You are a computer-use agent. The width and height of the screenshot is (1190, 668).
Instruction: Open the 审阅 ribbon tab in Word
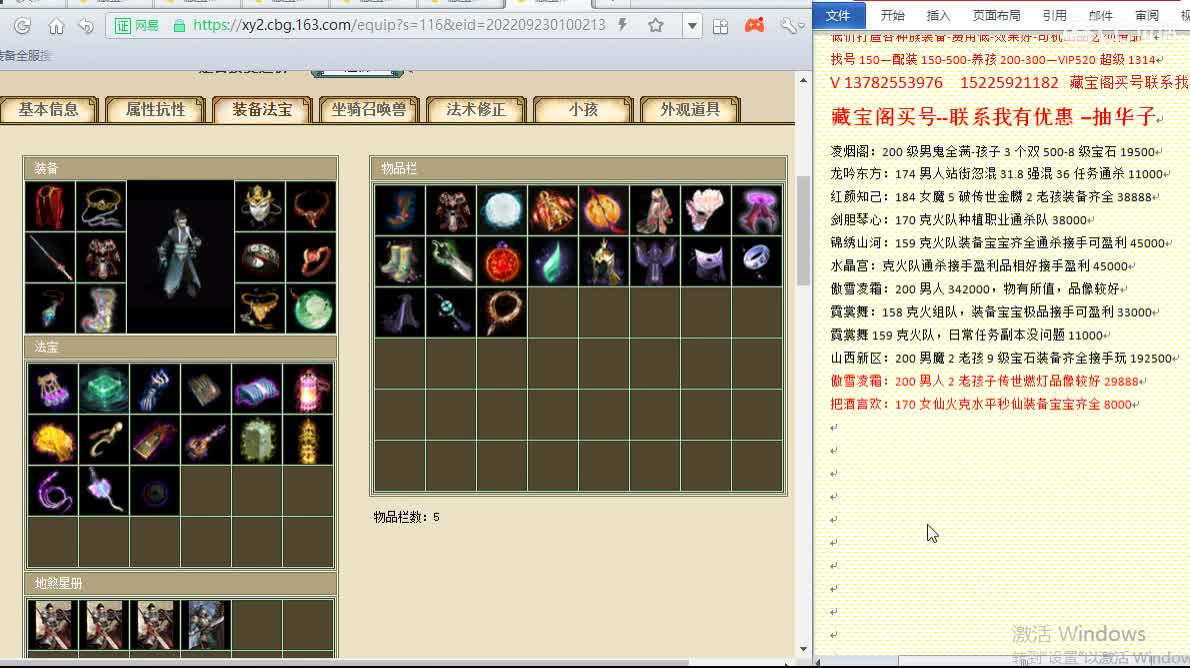tap(1147, 15)
